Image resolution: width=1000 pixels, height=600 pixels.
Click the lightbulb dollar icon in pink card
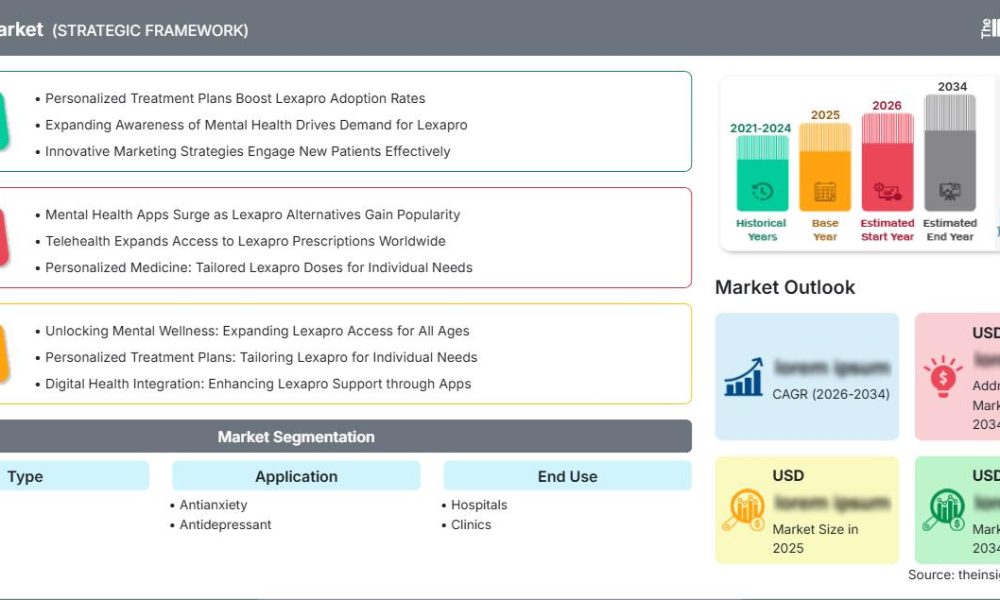tap(943, 377)
